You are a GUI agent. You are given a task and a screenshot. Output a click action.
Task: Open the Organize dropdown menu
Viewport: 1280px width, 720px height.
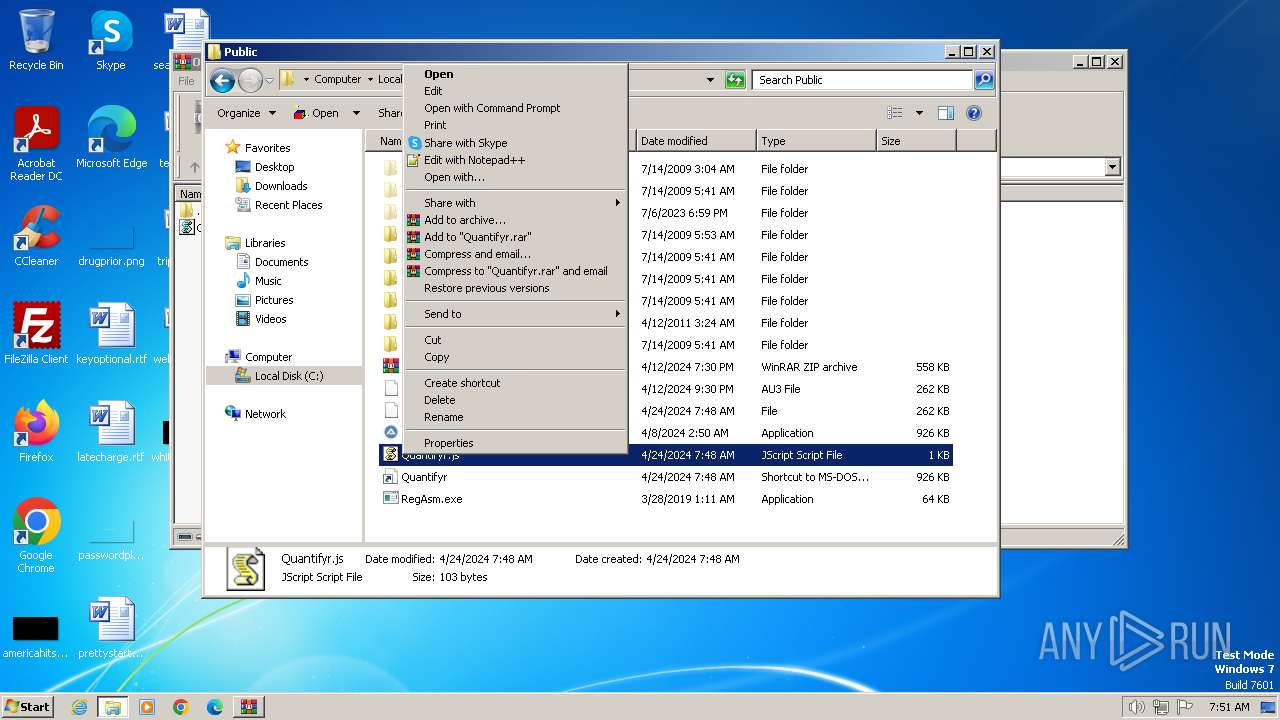[246, 113]
